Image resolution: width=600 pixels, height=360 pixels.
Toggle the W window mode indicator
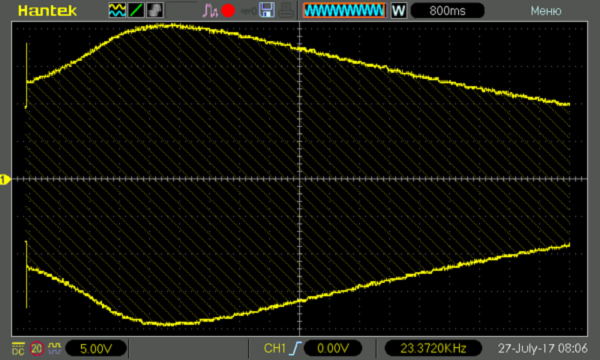[x=398, y=10]
